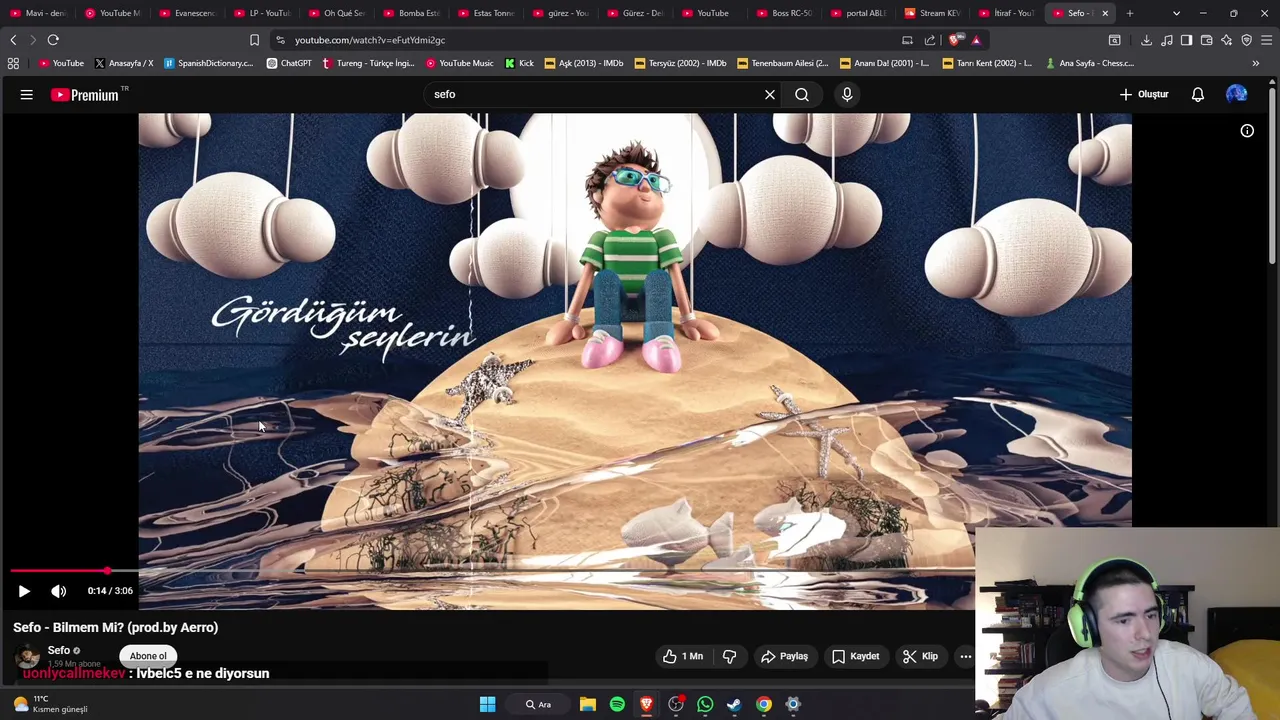Open the browser main hamburger menu
Screen dimensions: 1280x720
click(x=1266, y=40)
